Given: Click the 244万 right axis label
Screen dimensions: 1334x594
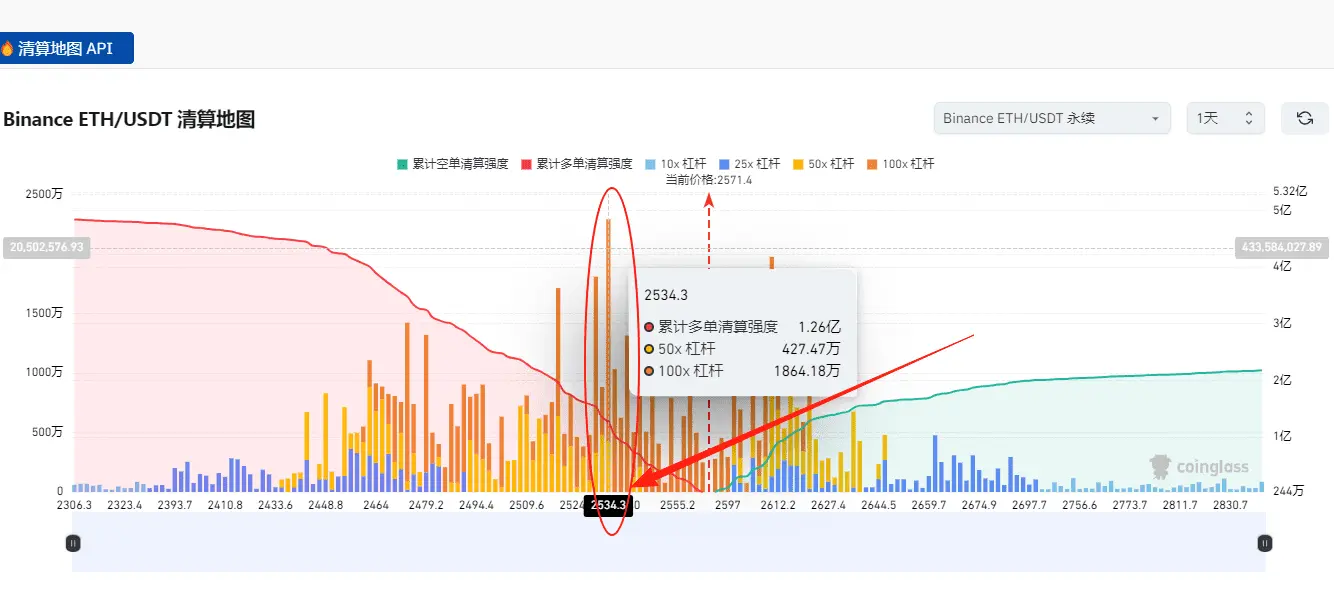Looking at the screenshot, I should tap(1287, 492).
